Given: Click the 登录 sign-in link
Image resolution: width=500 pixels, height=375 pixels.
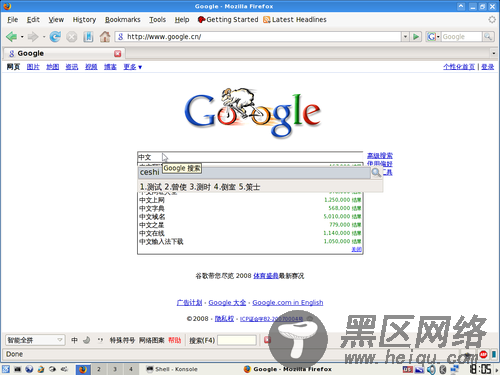Looking at the screenshot, I should 487,67.
